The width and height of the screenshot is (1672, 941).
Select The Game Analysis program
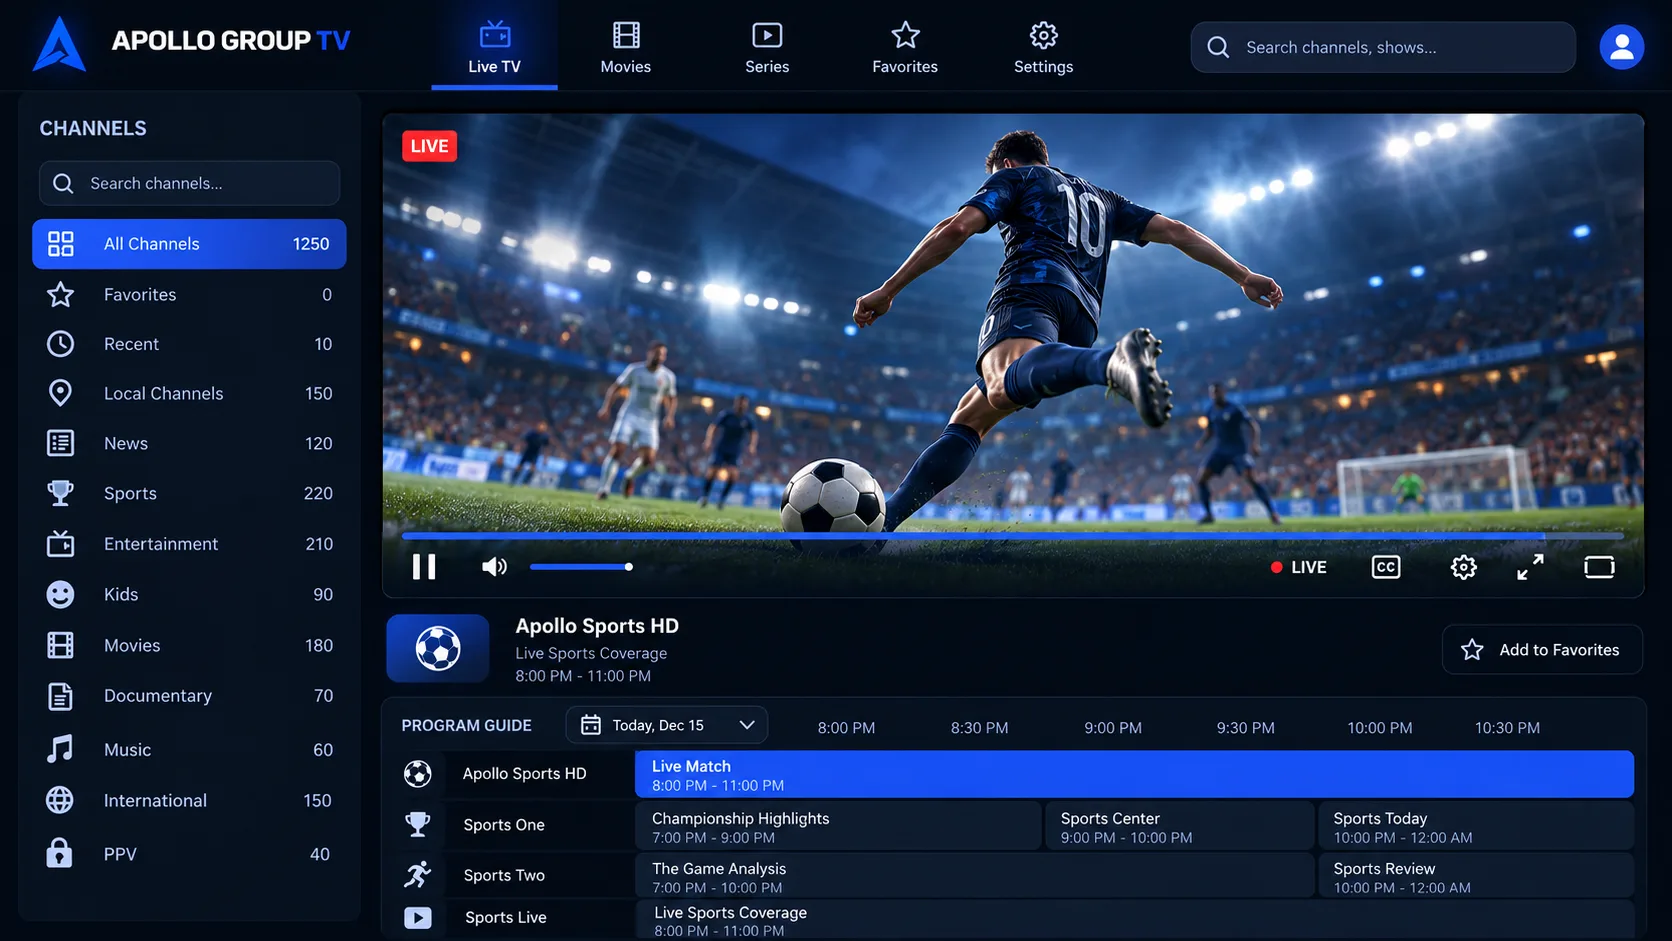[x=974, y=876]
